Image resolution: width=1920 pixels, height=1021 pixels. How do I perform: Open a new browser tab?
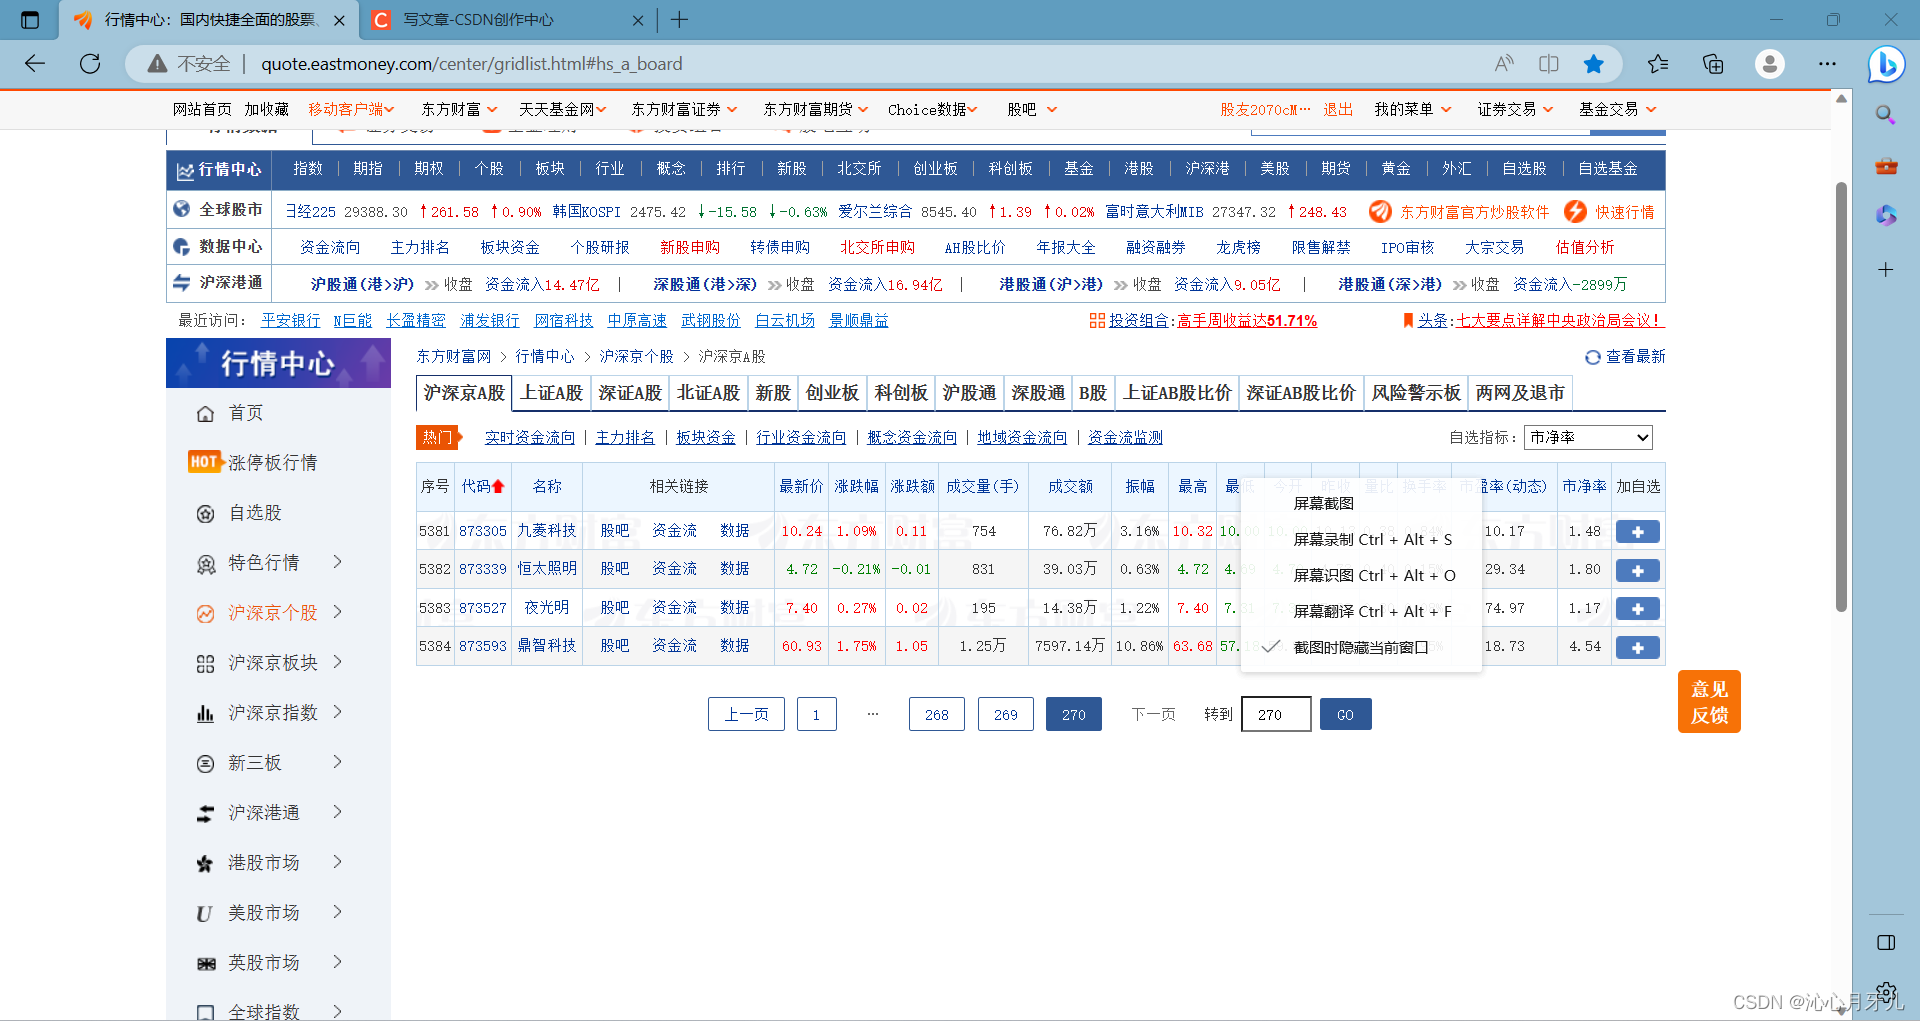point(679,19)
